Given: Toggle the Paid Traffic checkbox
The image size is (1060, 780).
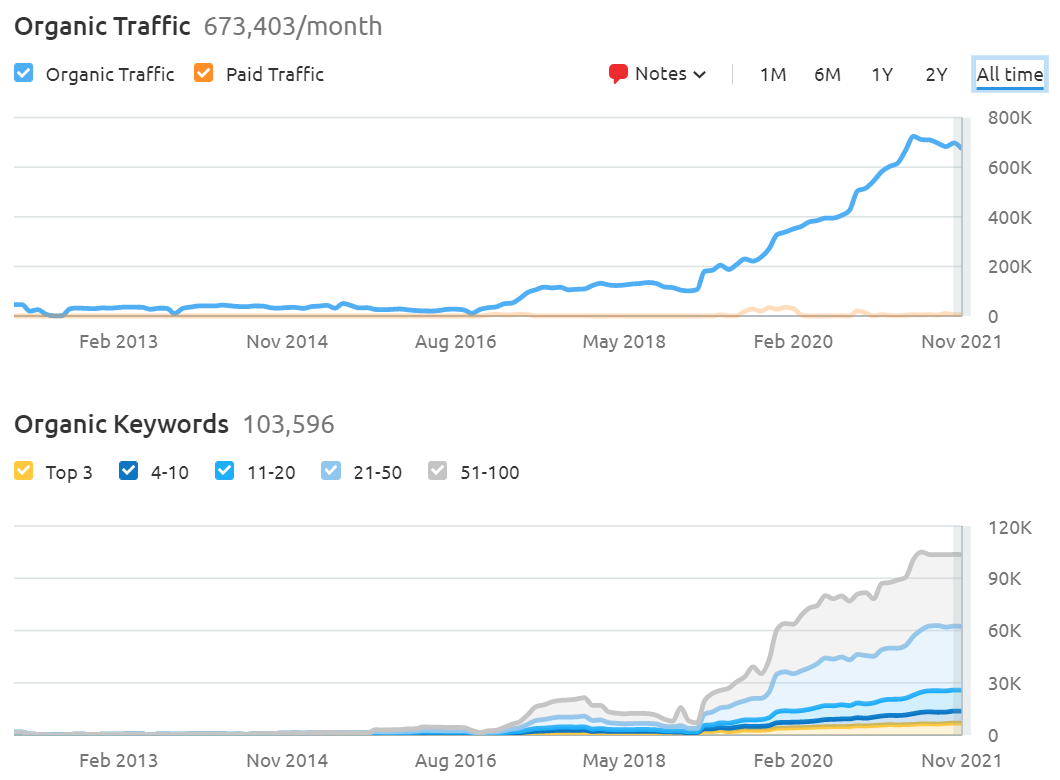Looking at the screenshot, I should (204, 73).
